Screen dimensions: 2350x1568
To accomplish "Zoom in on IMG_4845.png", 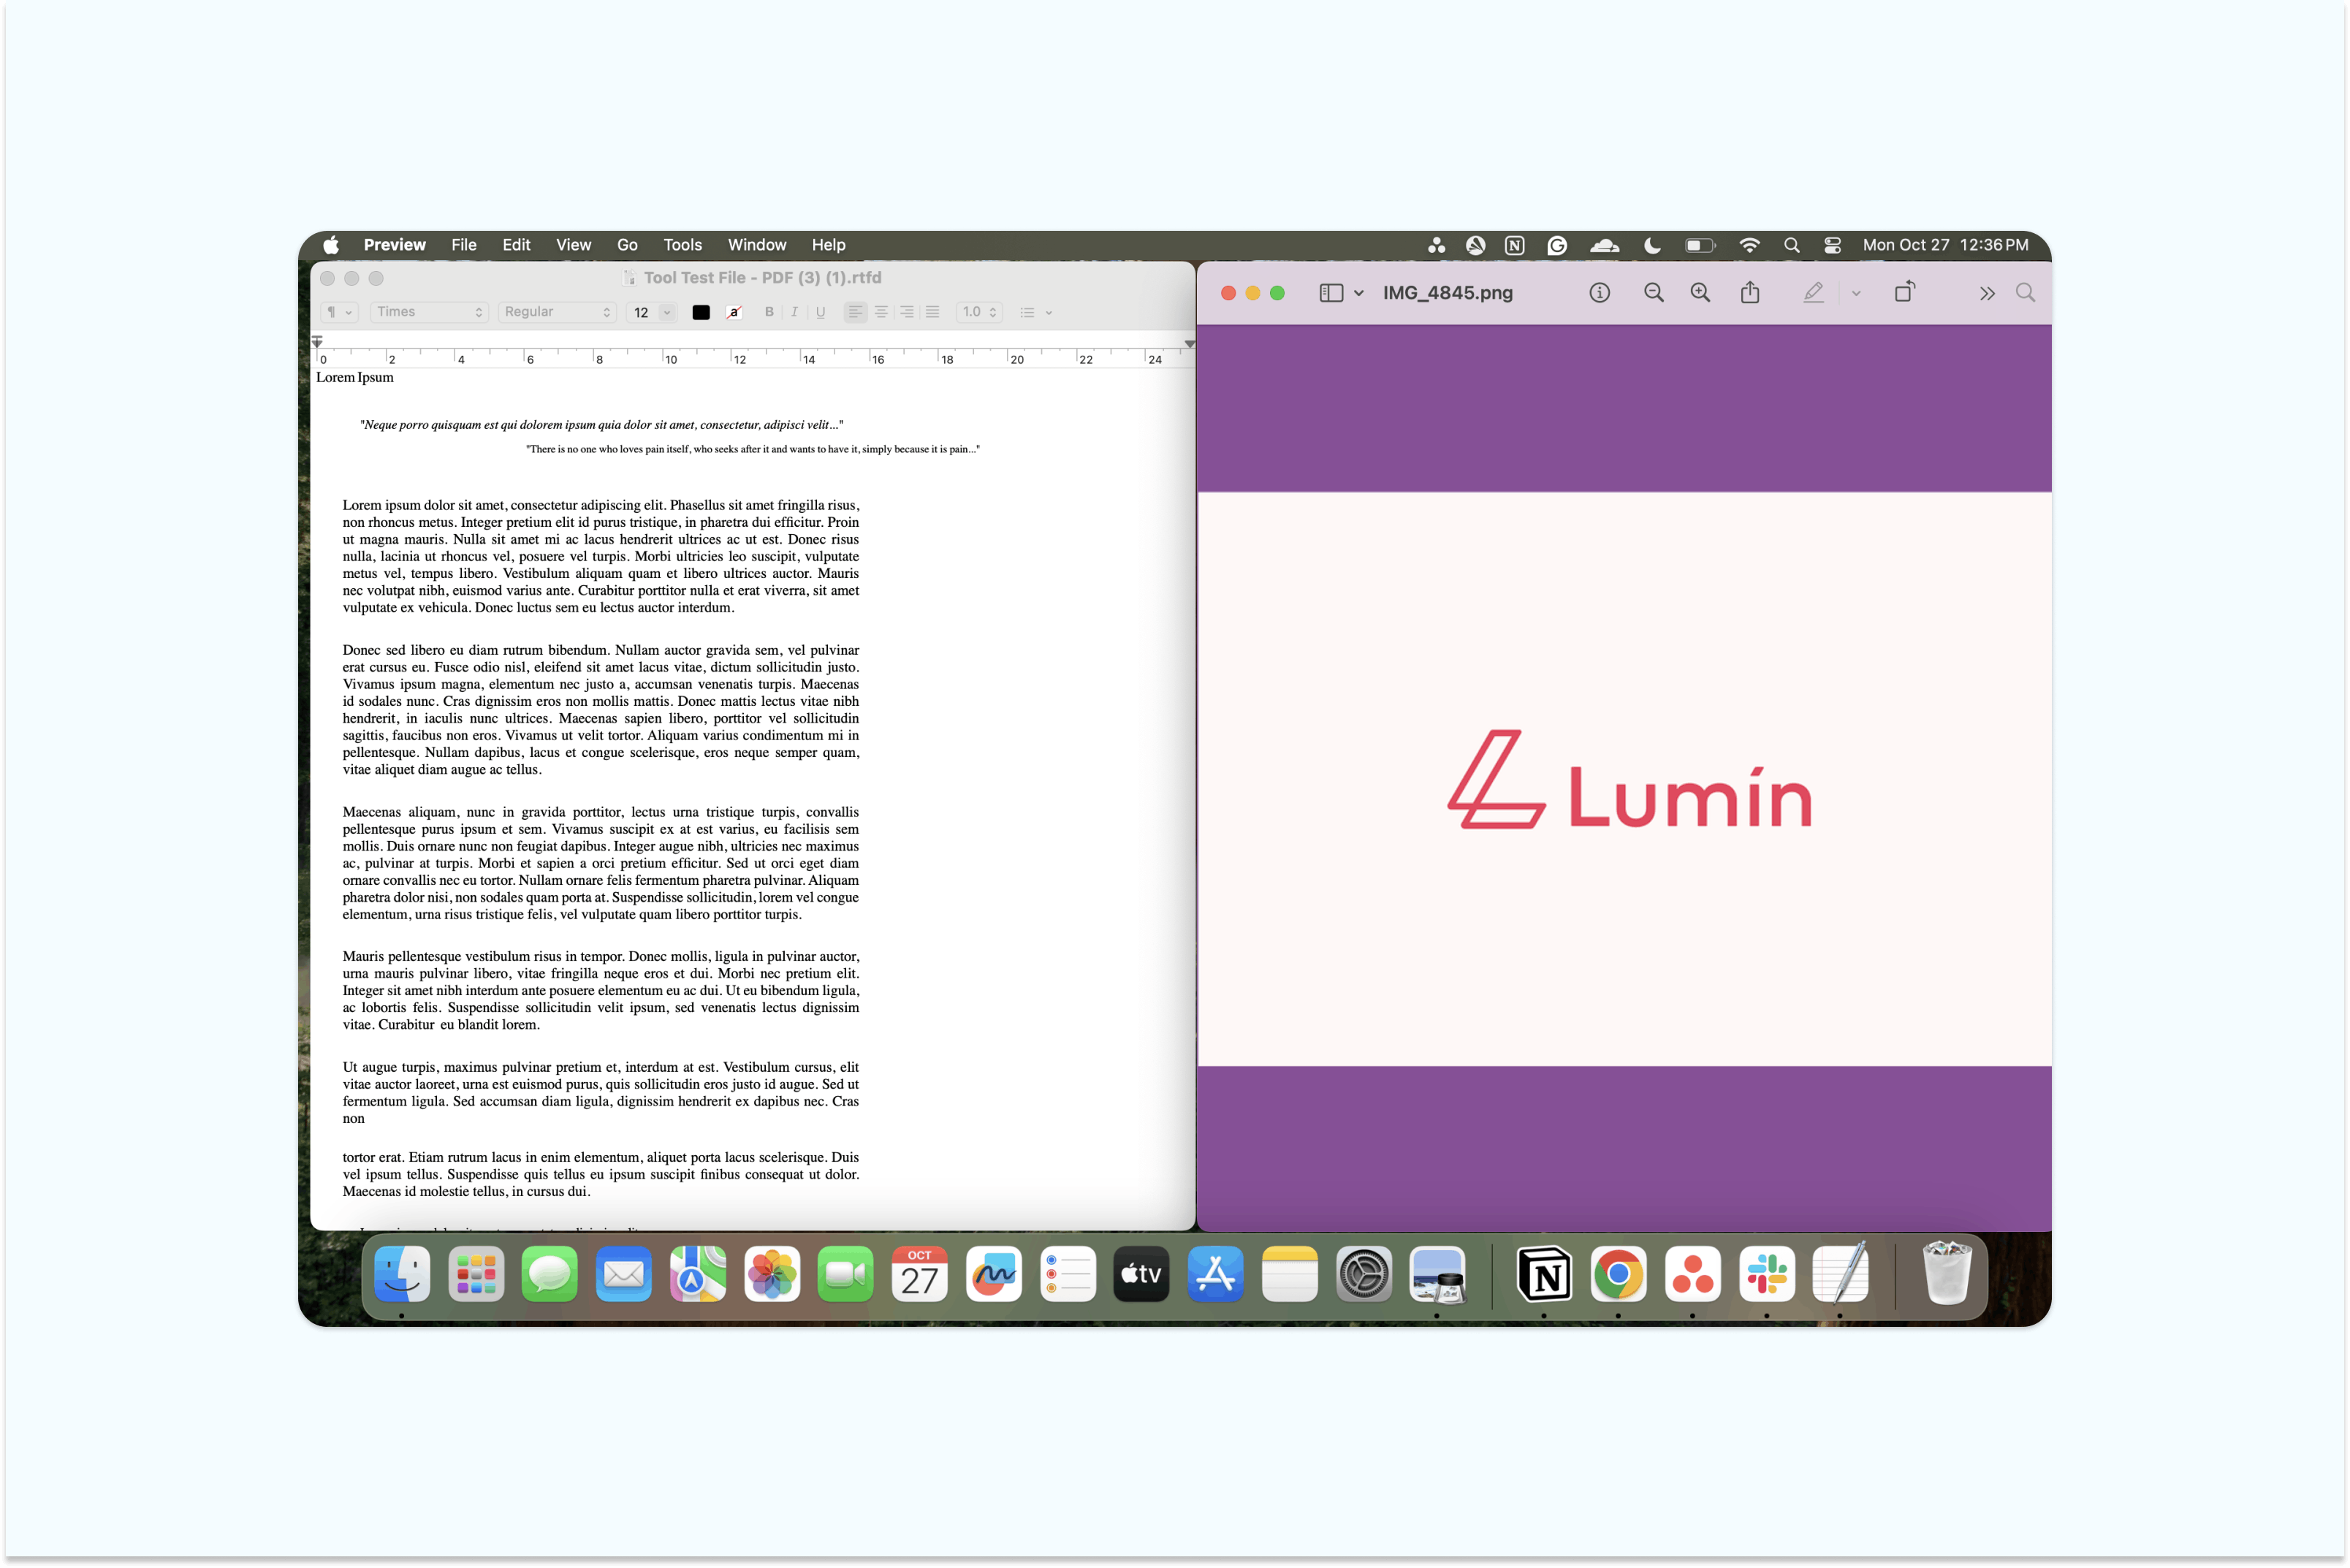I will point(1700,292).
